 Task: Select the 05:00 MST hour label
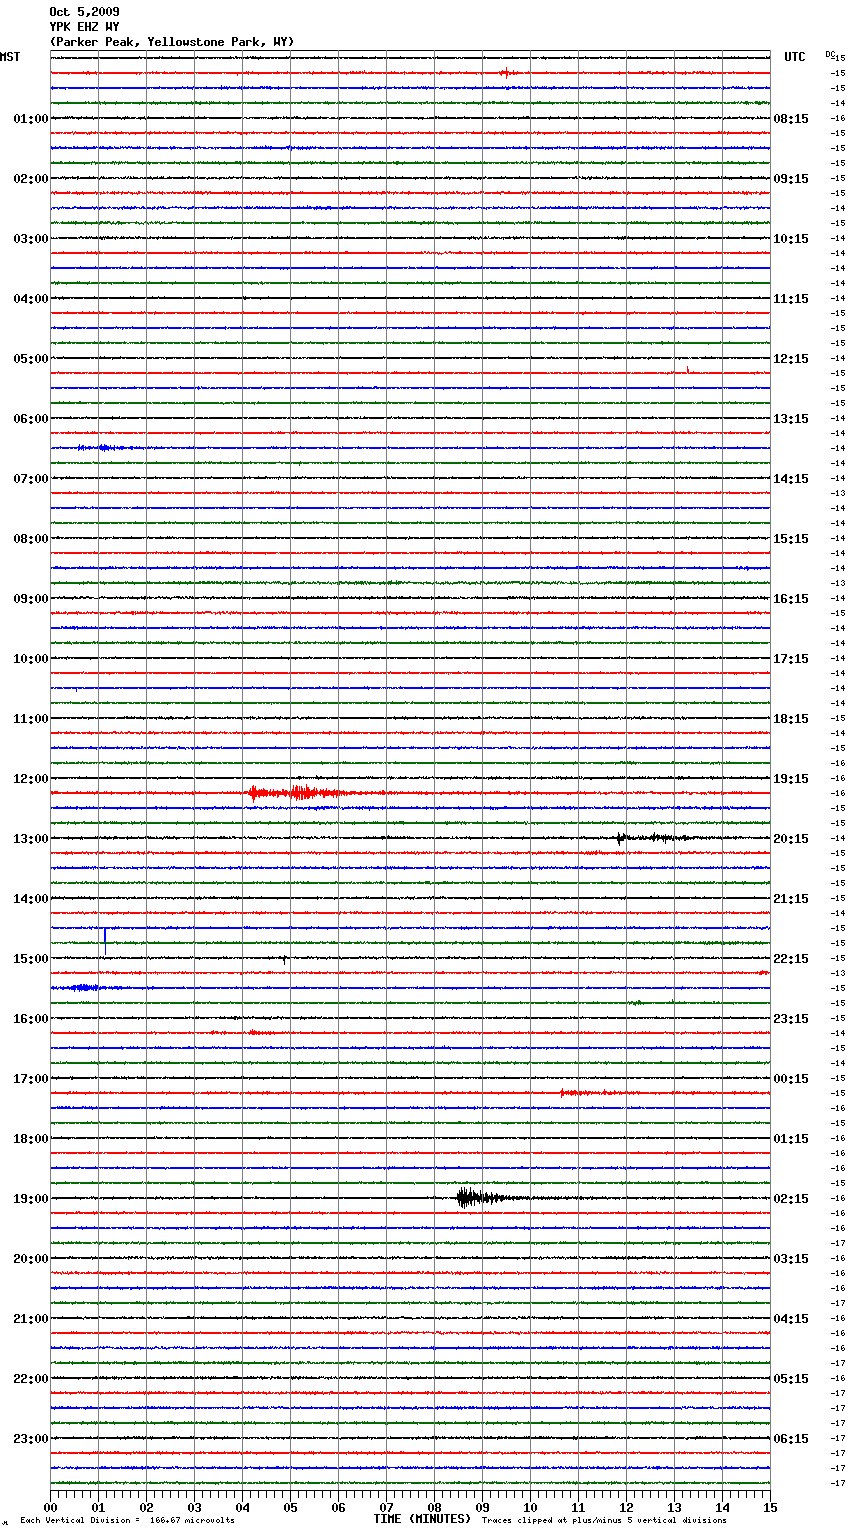(31, 359)
